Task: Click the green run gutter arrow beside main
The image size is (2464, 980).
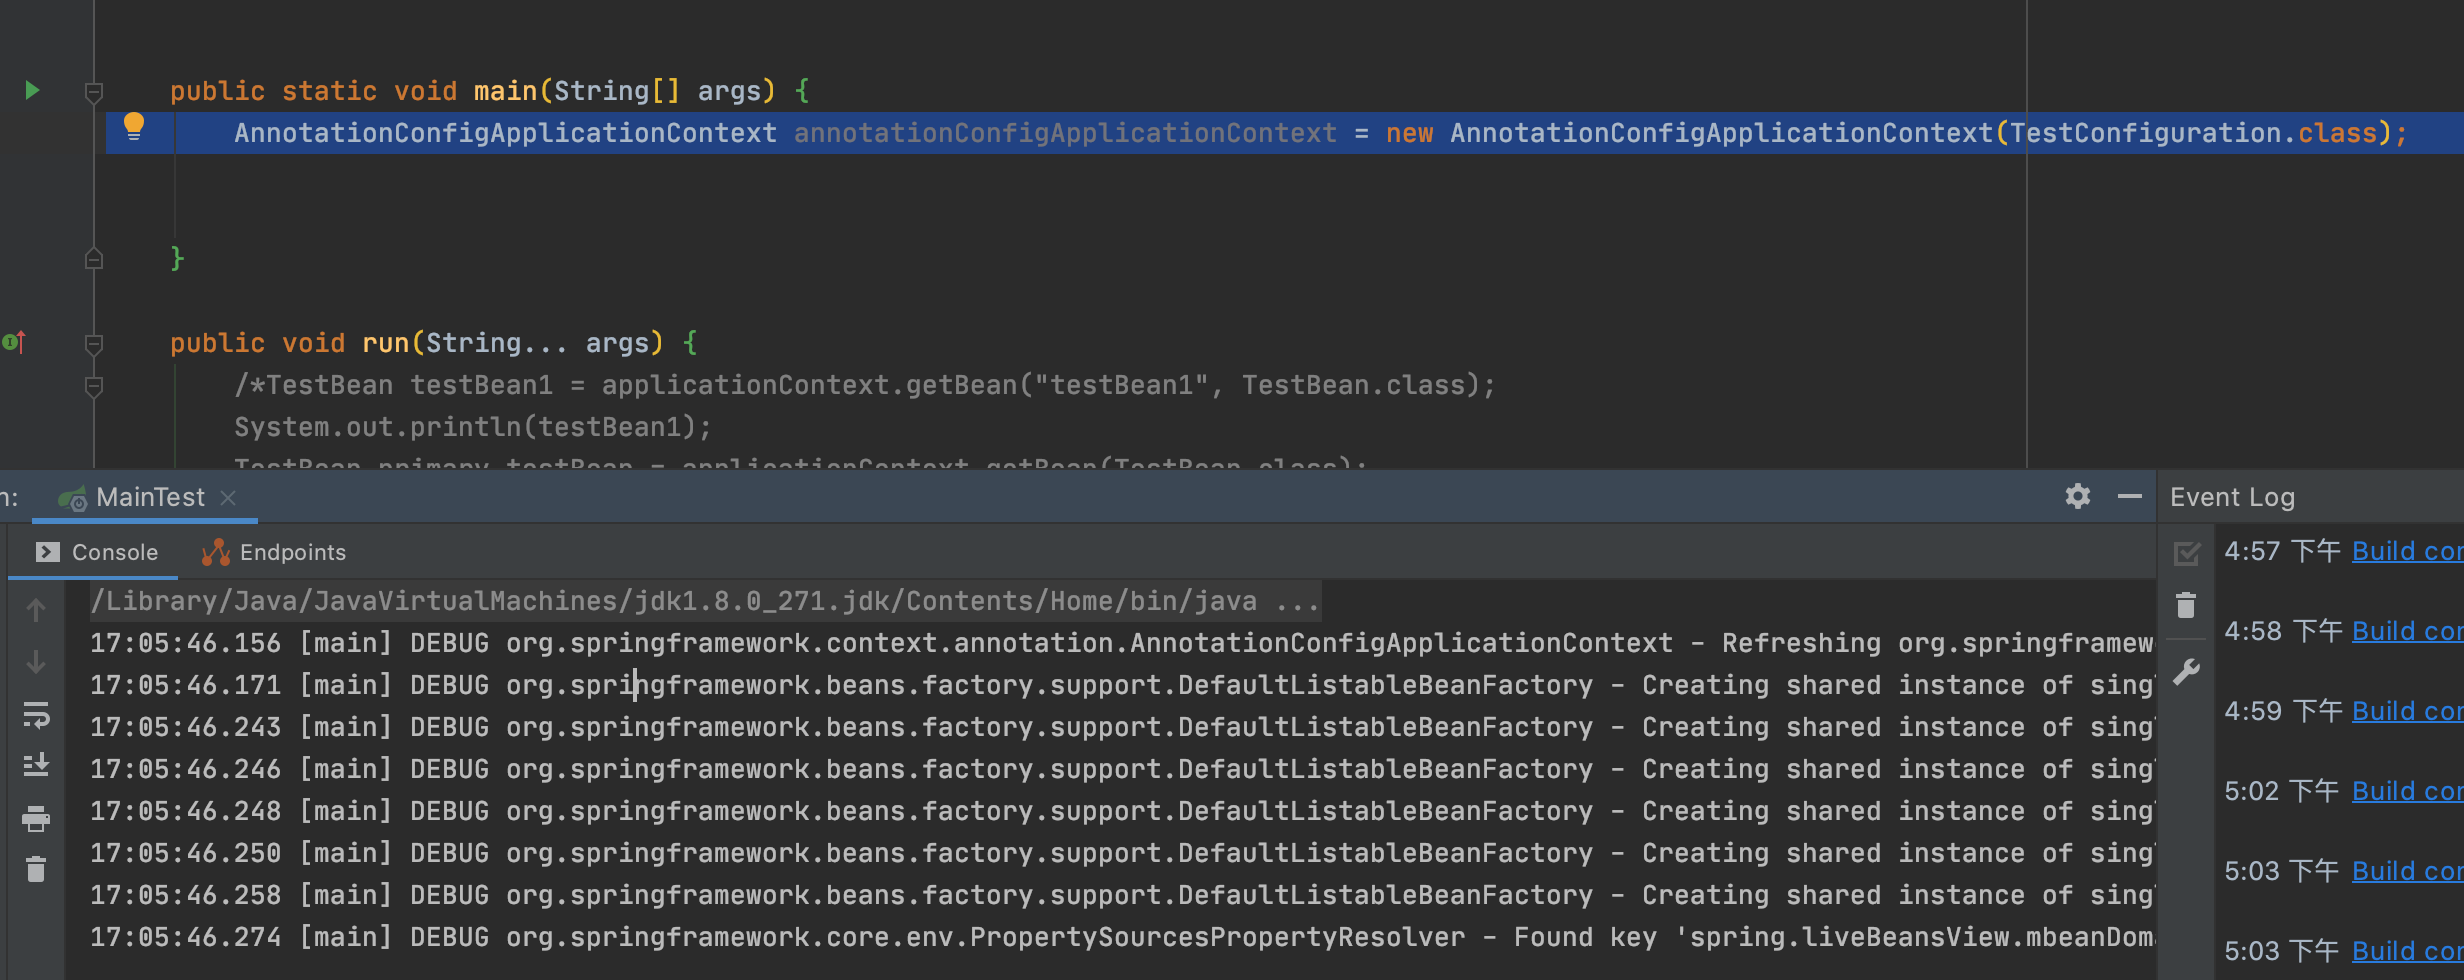Action: 32,91
